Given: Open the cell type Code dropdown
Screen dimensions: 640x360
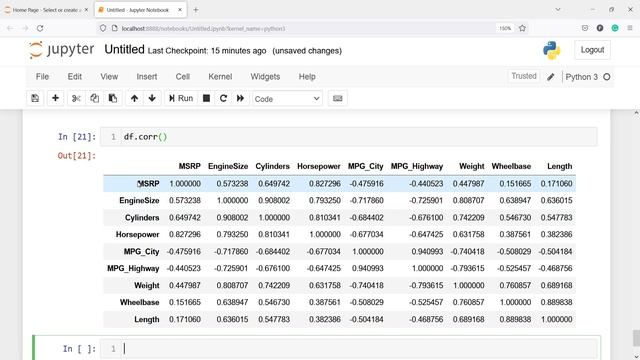Looking at the screenshot, I should pos(287,99).
